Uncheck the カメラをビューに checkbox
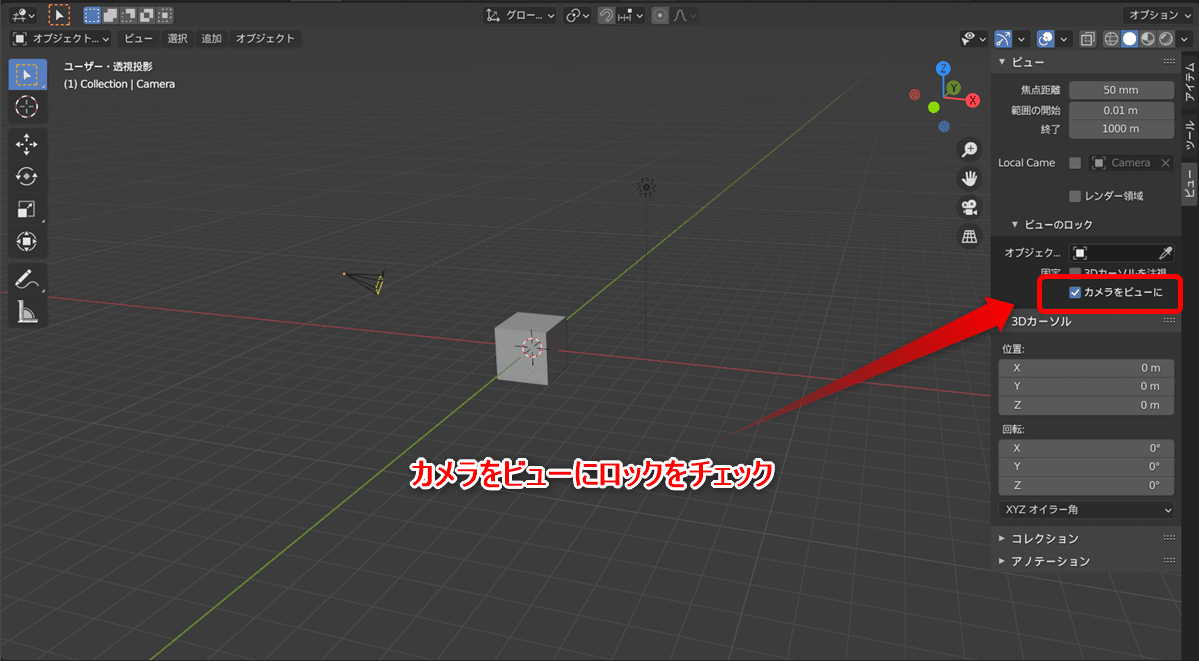 tap(1075, 292)
